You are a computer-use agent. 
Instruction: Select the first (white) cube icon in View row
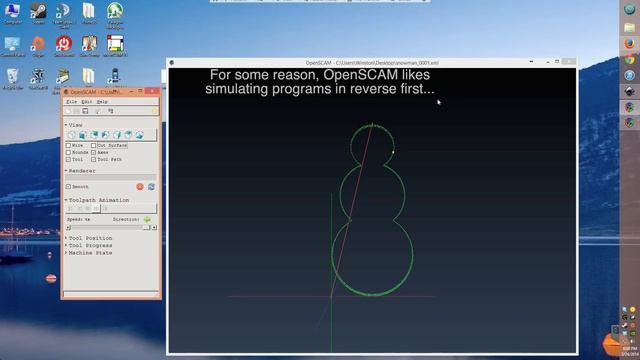pyautogui.click(x=71, y=135)
